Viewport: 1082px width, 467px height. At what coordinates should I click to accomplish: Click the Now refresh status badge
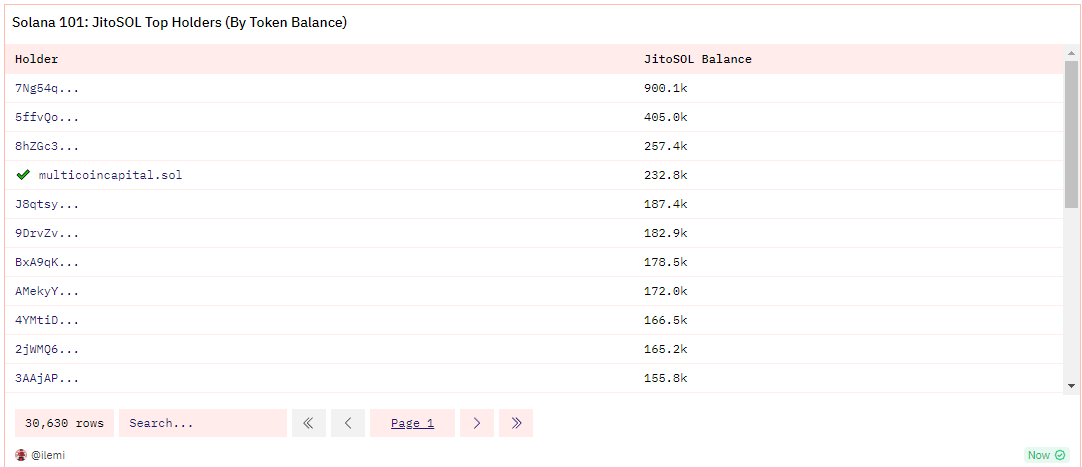pos(1047,455)
